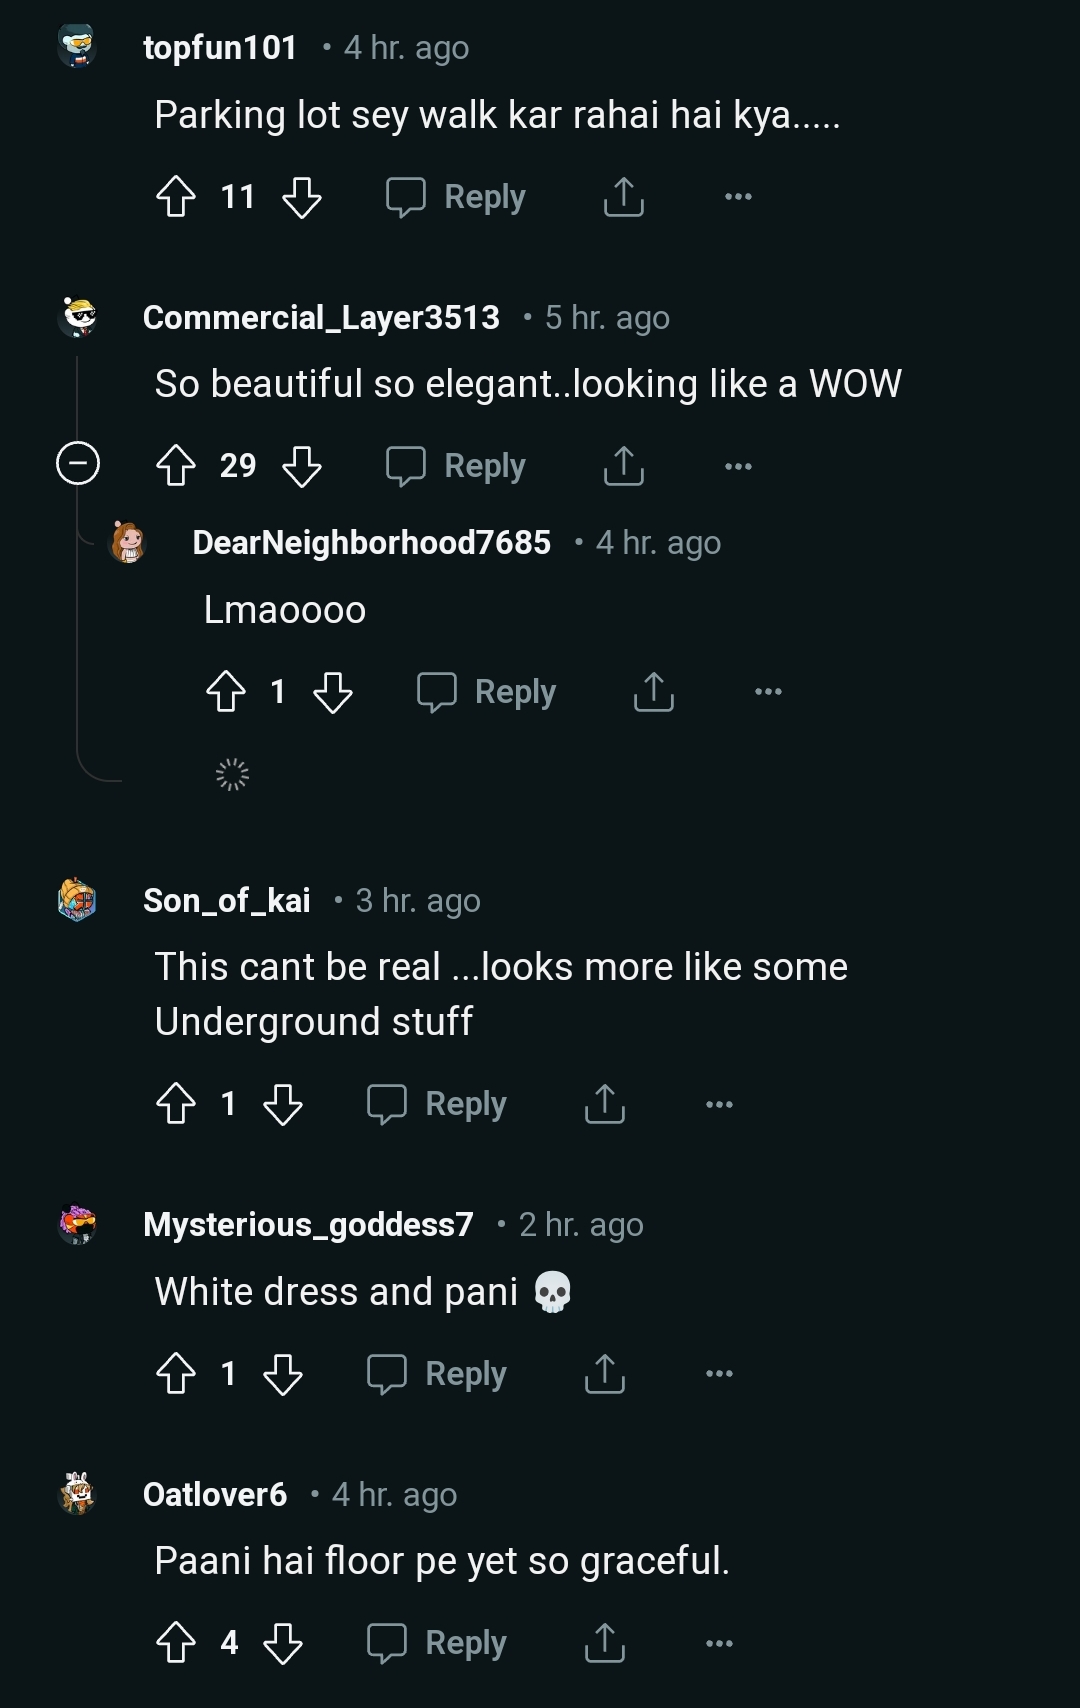Image resolution: width=1080 pixels, height=1708 pixels.
Task: Click Commercial_Layer3513's avatar
Action: (x=78, y=317)
